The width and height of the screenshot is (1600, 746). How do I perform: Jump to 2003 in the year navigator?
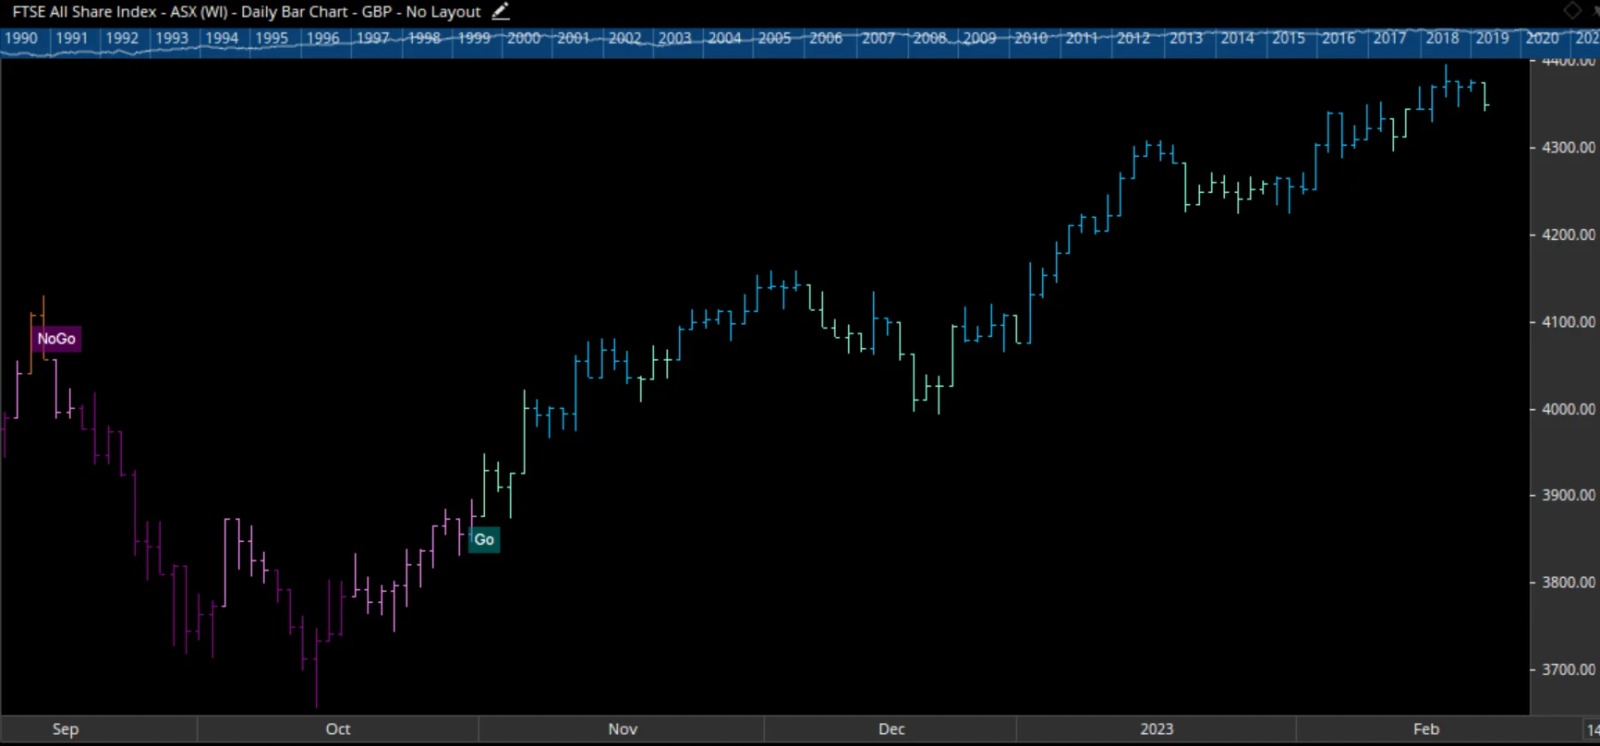point(675,38)
